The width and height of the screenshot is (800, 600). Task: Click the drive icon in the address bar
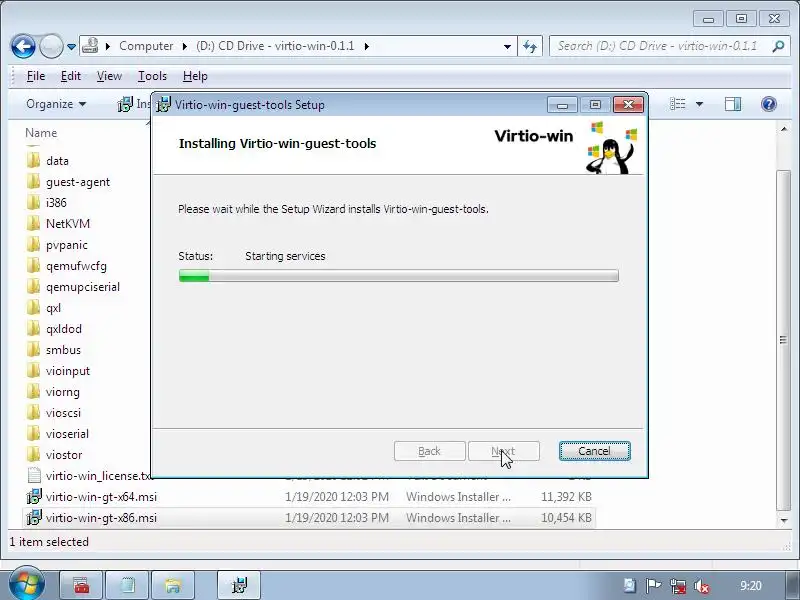tap(90, 45)
